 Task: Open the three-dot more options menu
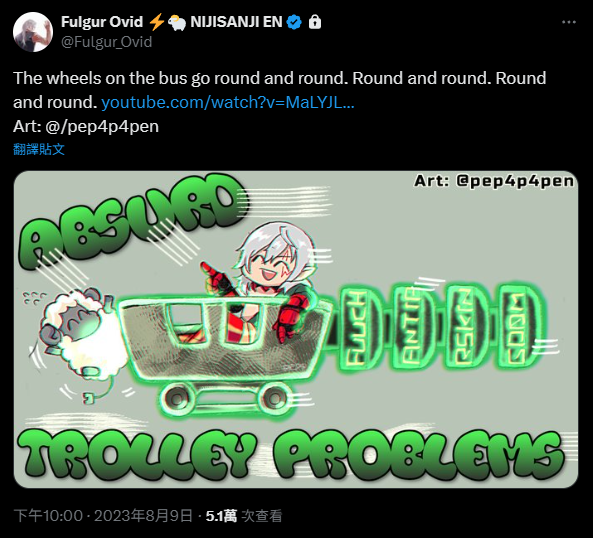coord(568,22)
